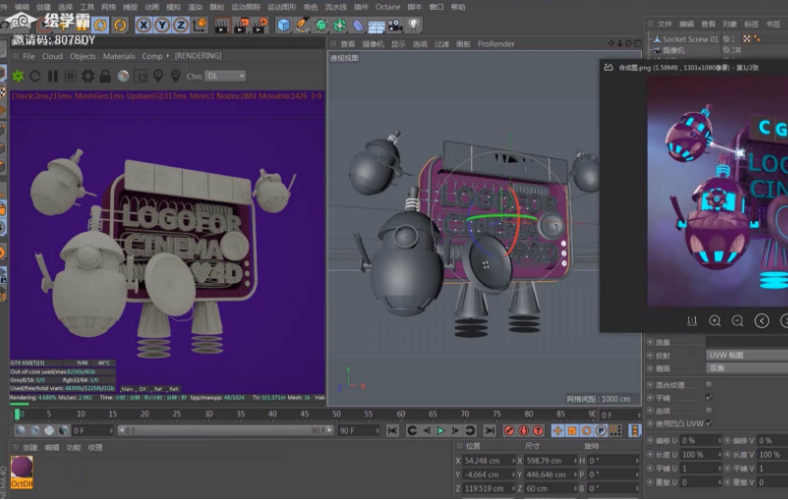Viewport: 788px width, 500px height.
Task: Pause the Octane live render
Action: click(53, 76)
